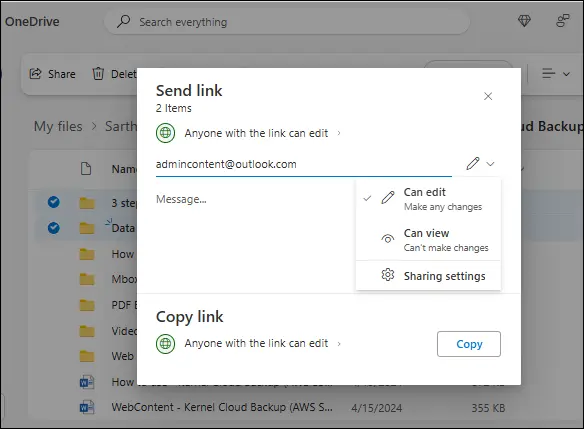Click the recipient email field

[x=304, y=164]
